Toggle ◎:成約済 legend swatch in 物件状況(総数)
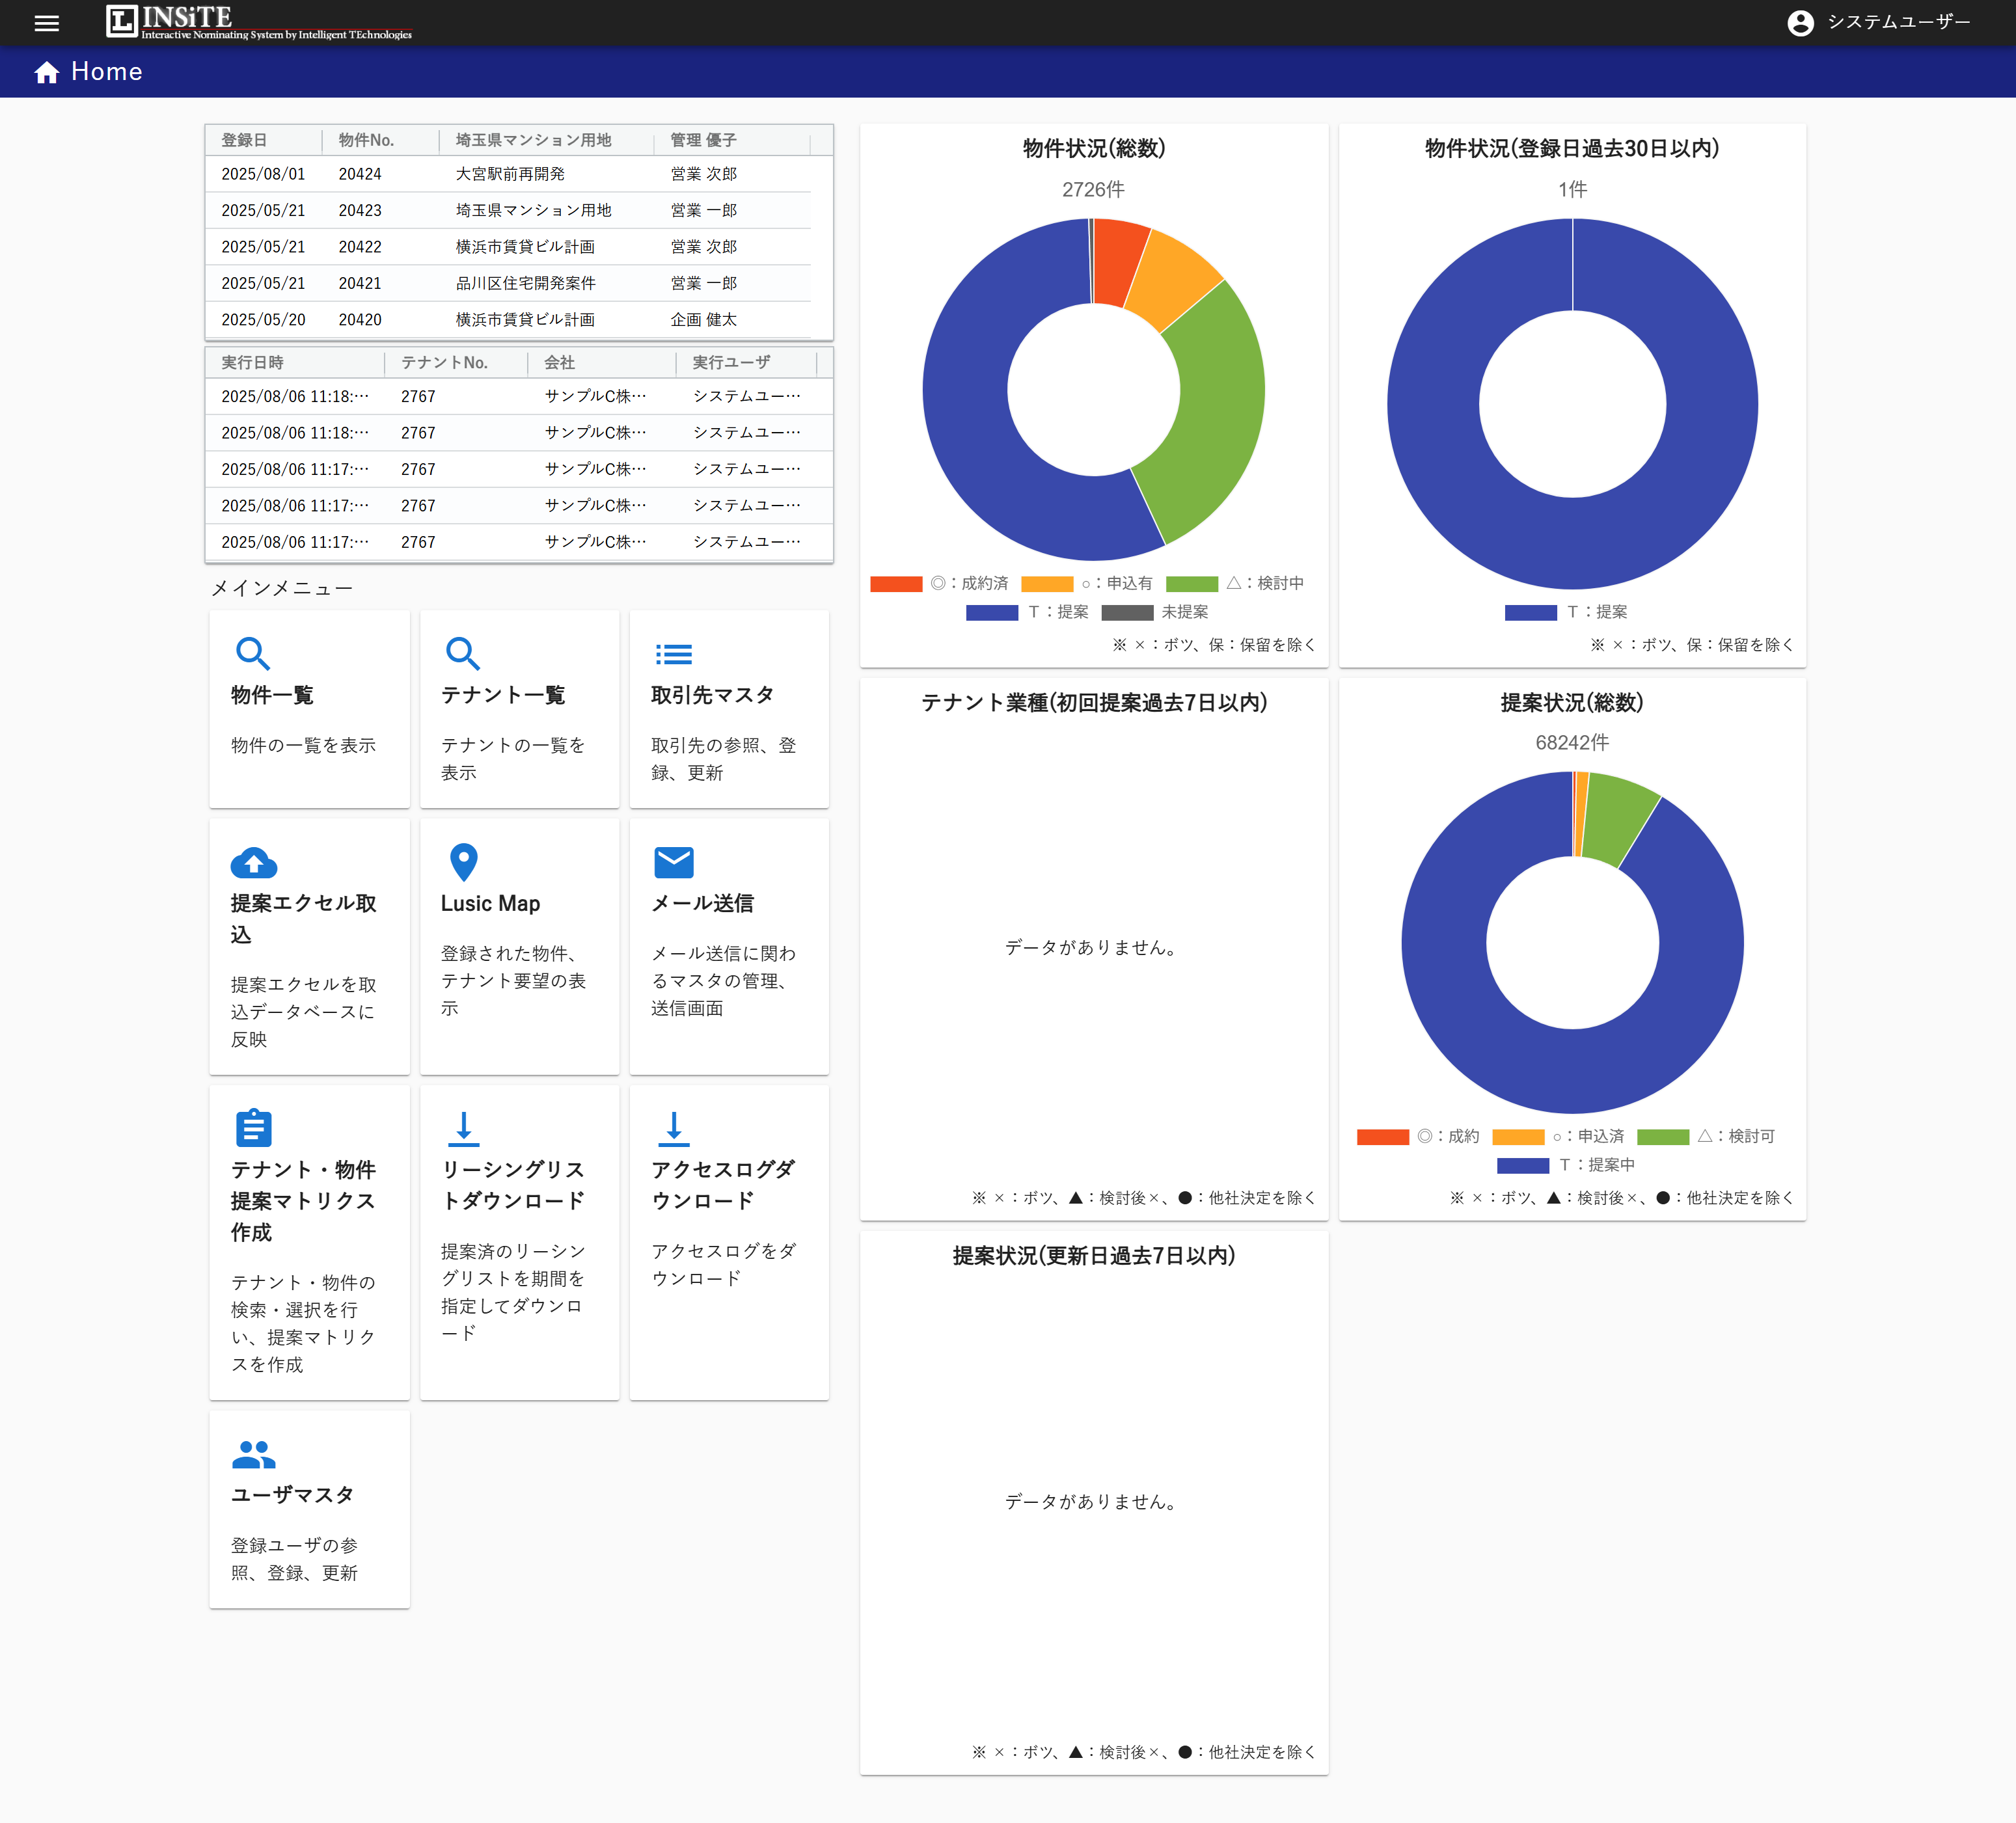This screenshot has height=1823, width=2016. [x=896, y=584]
